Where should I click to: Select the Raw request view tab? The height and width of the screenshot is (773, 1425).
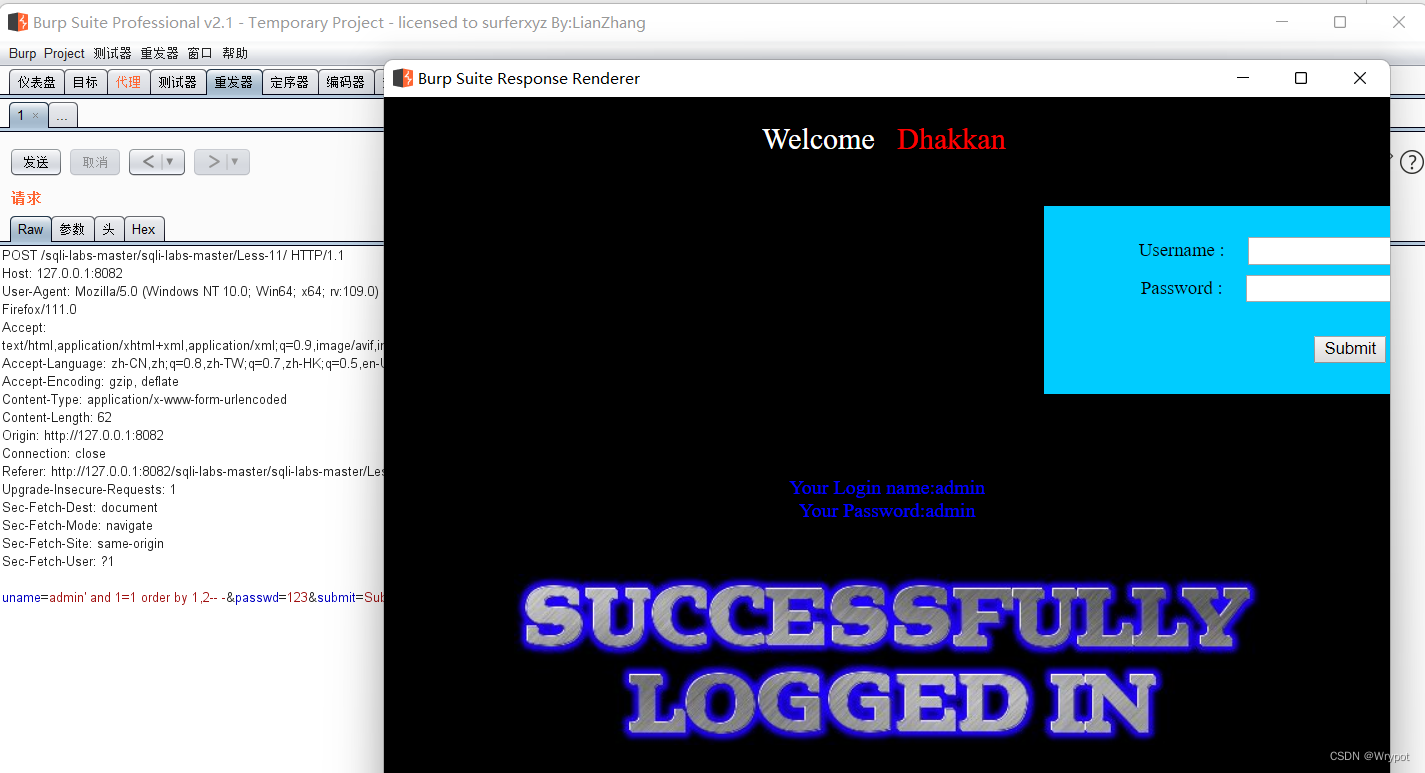(x=30, y=229)
